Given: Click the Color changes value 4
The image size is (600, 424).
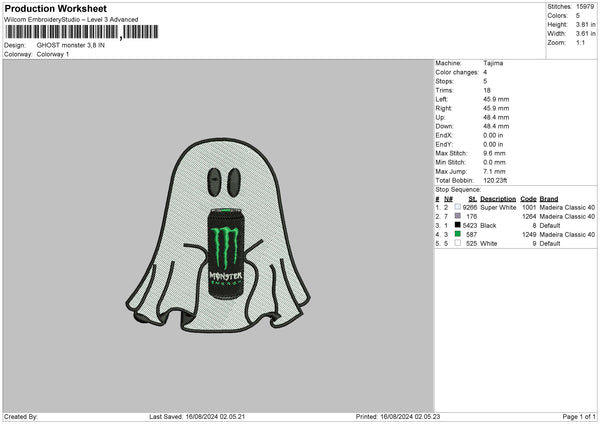Looking at the screenshot, I should pyautogui.click(x=485, y=72).
